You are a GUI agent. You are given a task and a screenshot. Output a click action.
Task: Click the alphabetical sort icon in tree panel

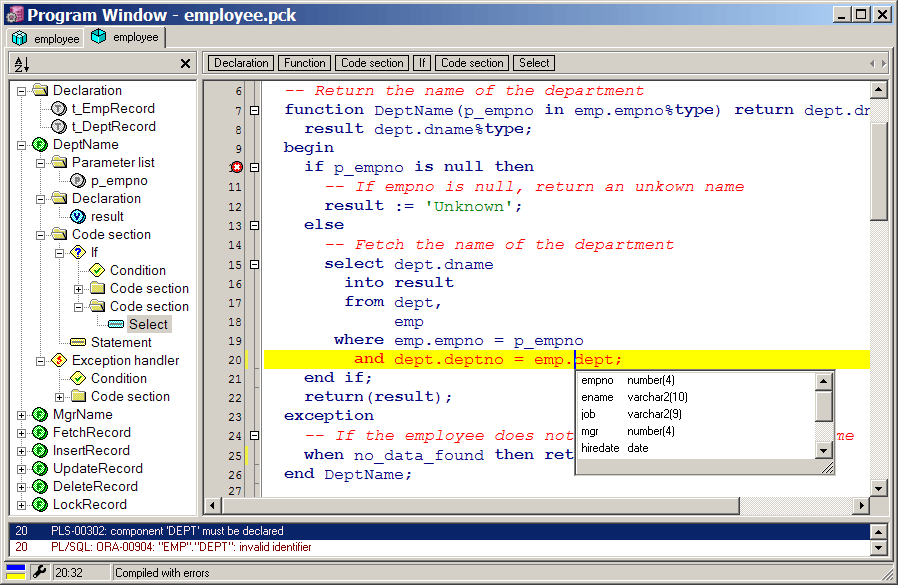pyautogui.click(x=20, y=64)
